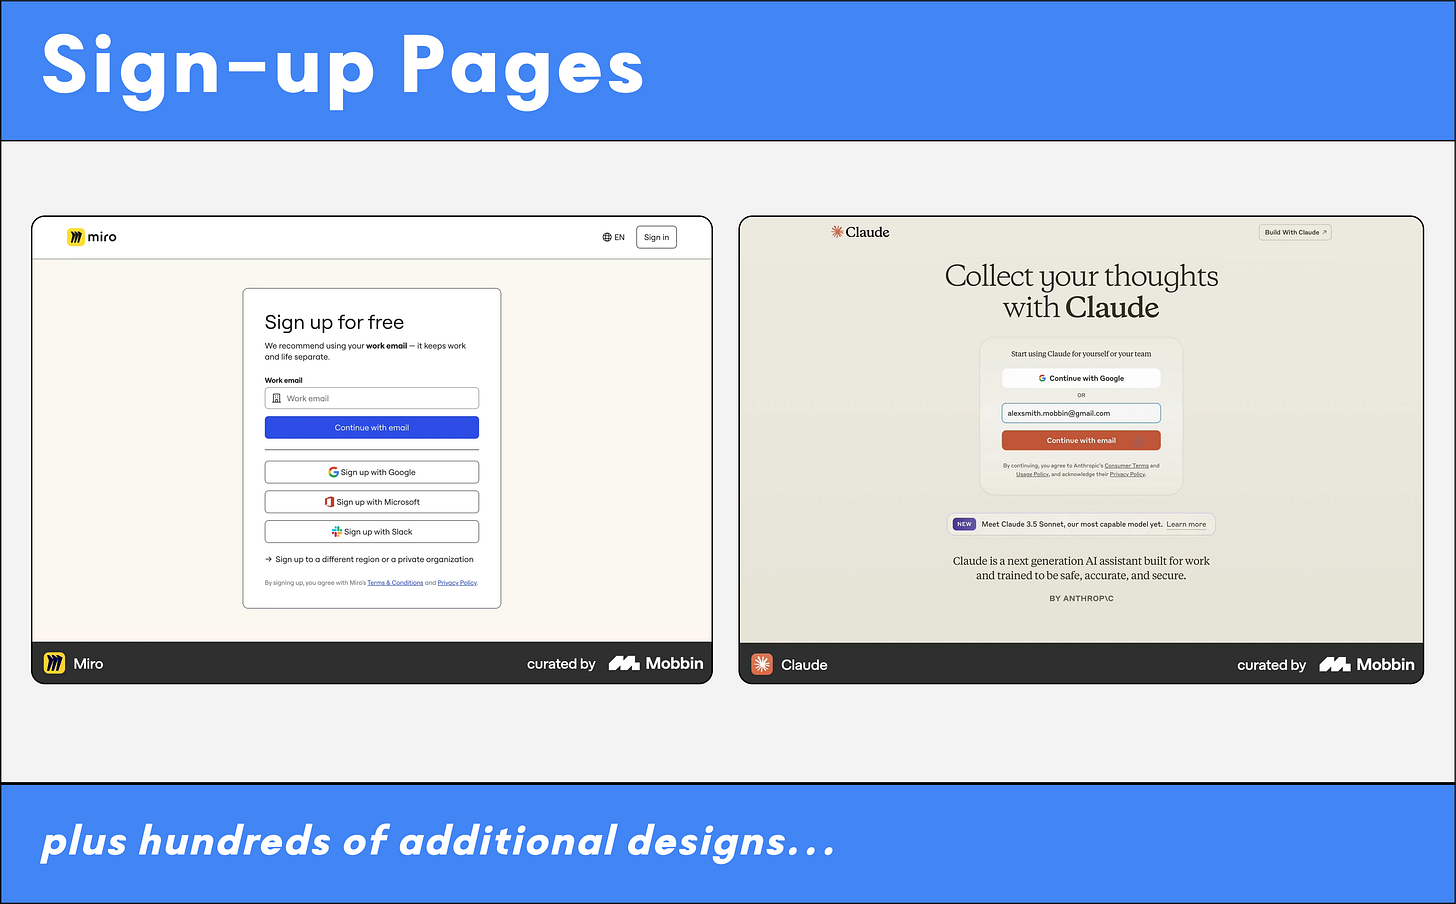Click the NEW badge in the announcement
The width and height of the screenshot is (1456, 904).
point(964,524)
